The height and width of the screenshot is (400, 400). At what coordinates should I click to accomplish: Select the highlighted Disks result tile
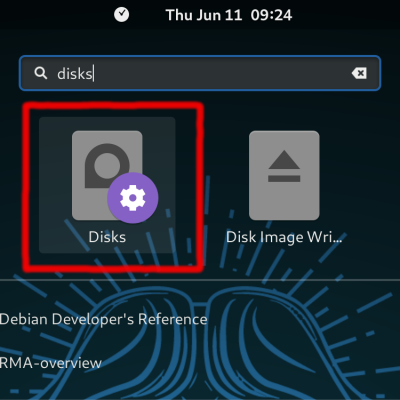point(107,185)
